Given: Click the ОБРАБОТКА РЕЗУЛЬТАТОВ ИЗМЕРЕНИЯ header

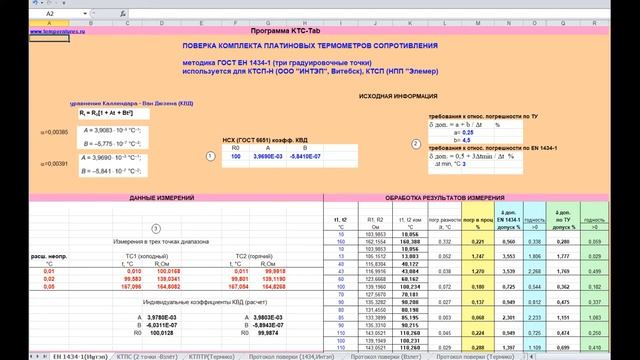Looking at the screenshot, I should [x=444, y=198].
